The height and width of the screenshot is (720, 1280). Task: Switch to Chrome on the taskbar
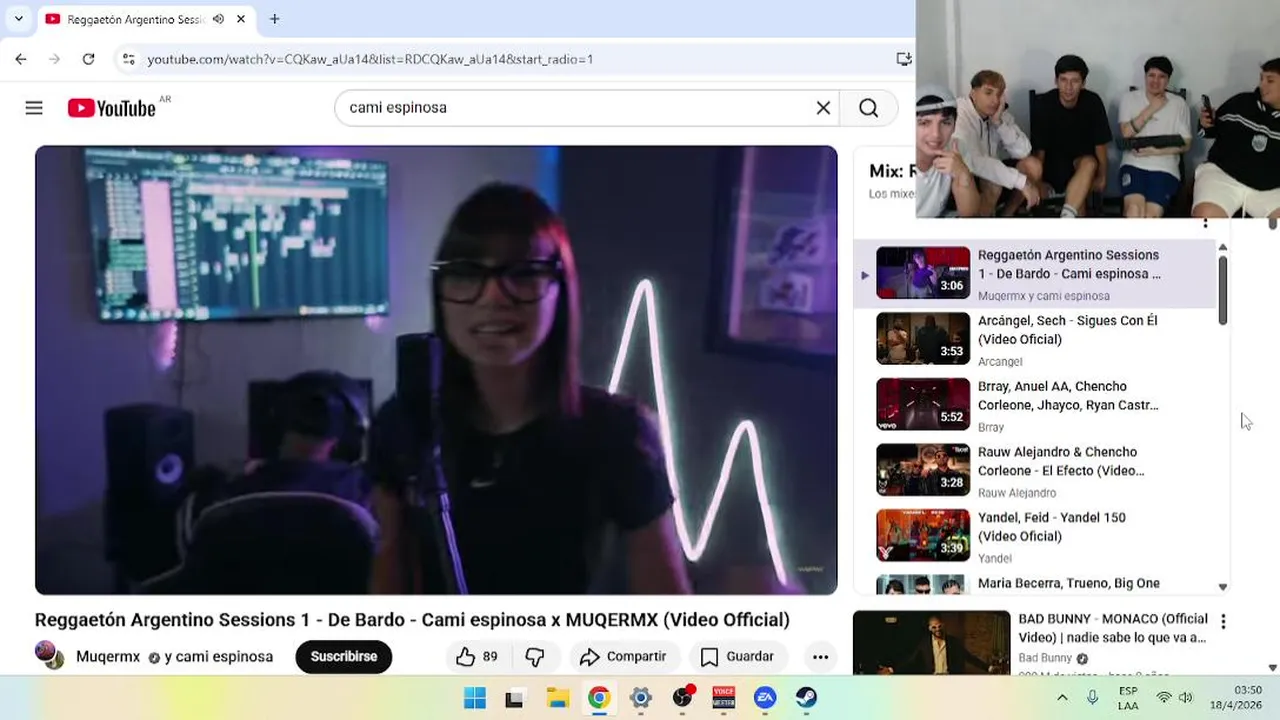(x=599, y=698)
